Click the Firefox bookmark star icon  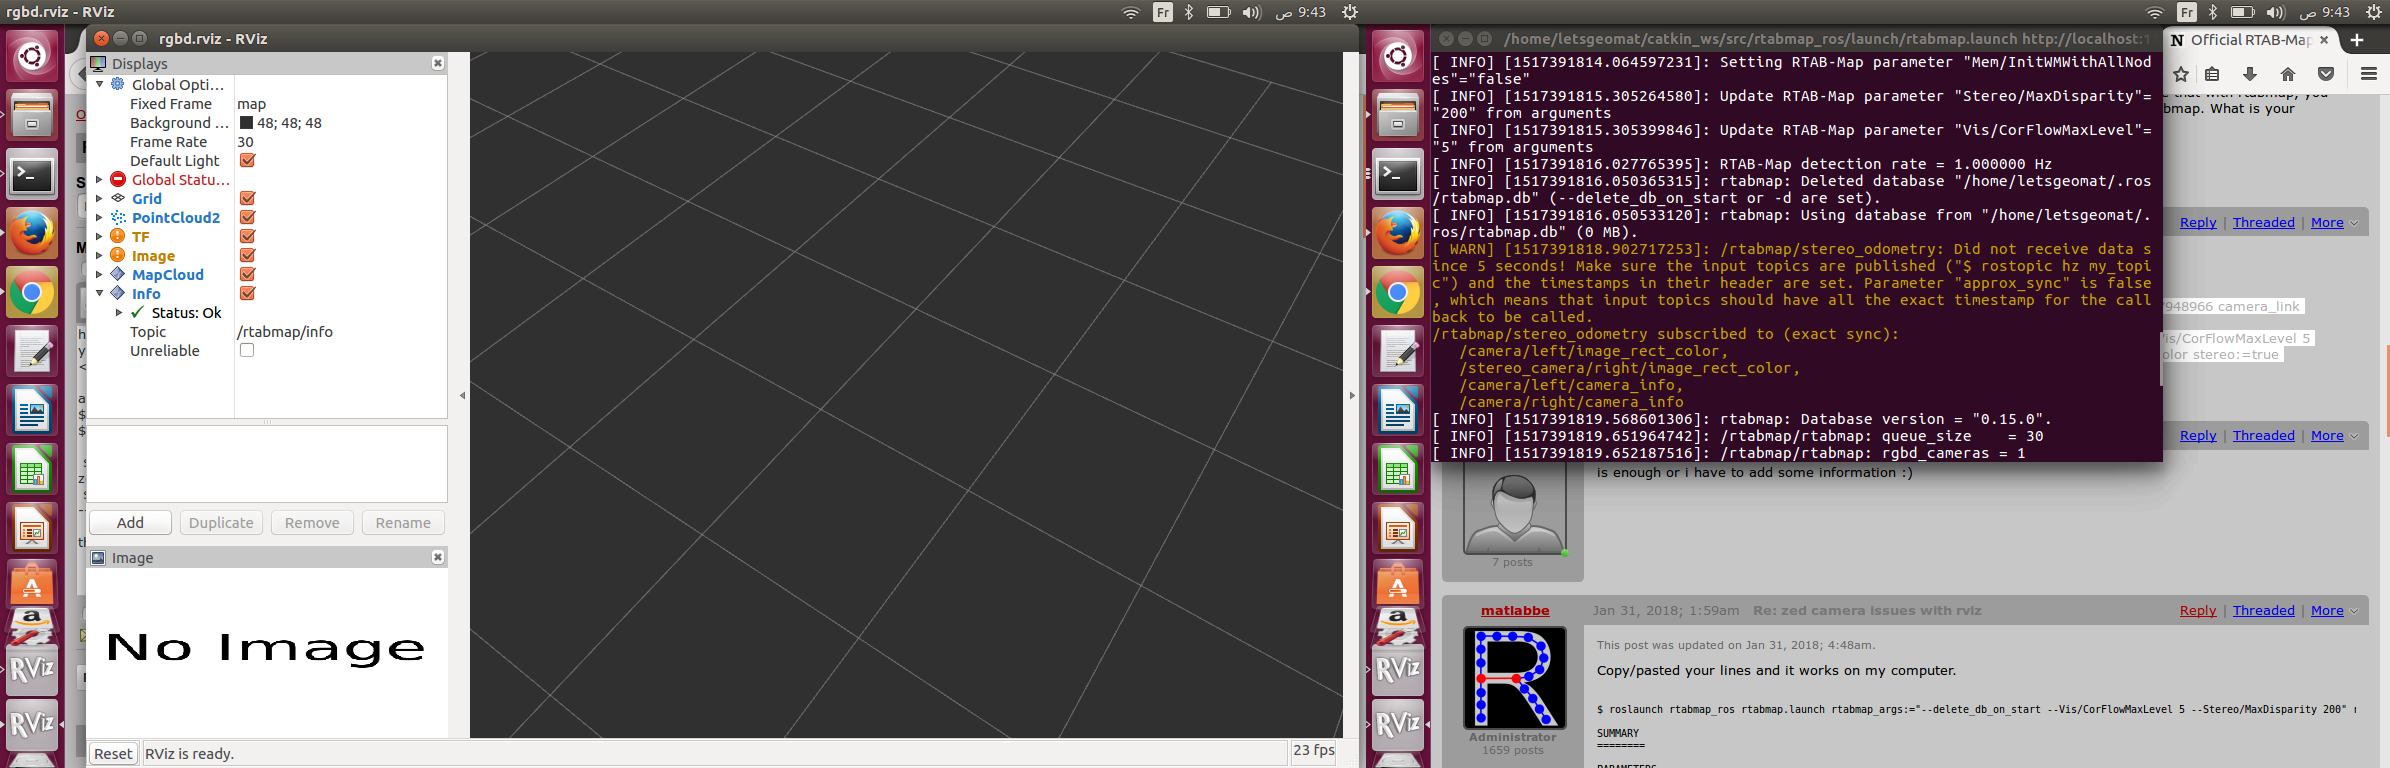pos(2181,74)
